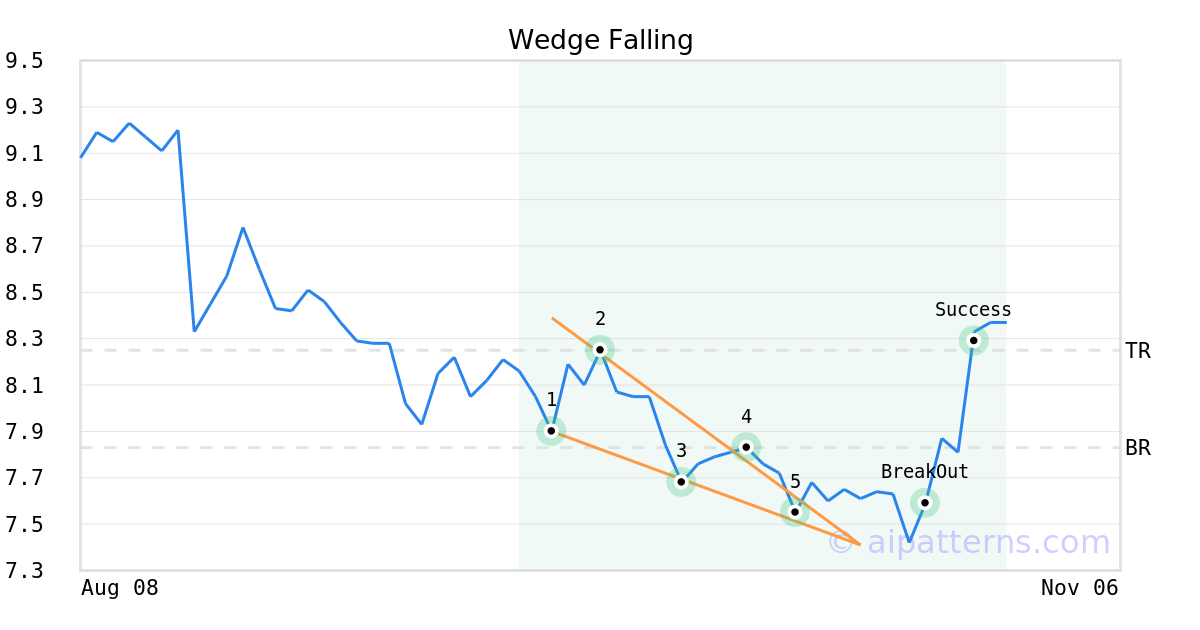Select the point 4 marker dot
The width and height of the screenshot is (1200, 630).
click(x=746, y=447)
